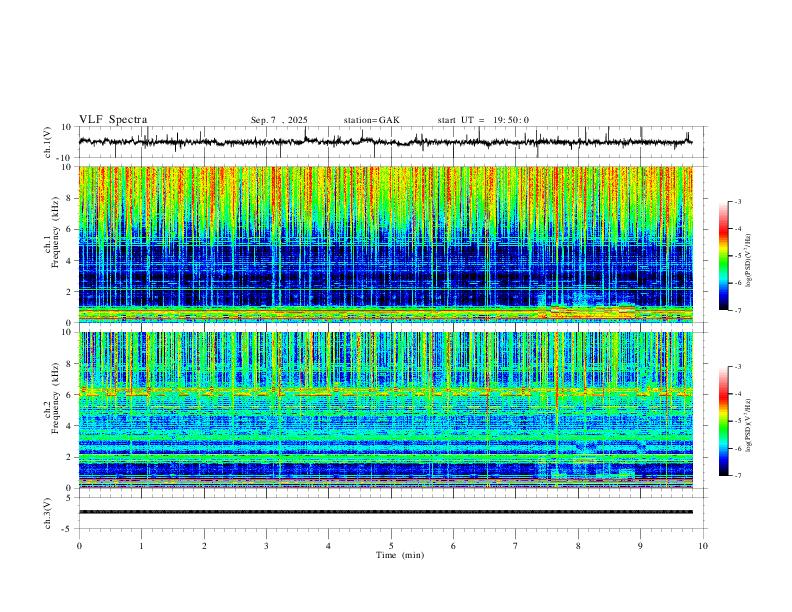Click the ch.3 voltage trace band

[386, 512]
